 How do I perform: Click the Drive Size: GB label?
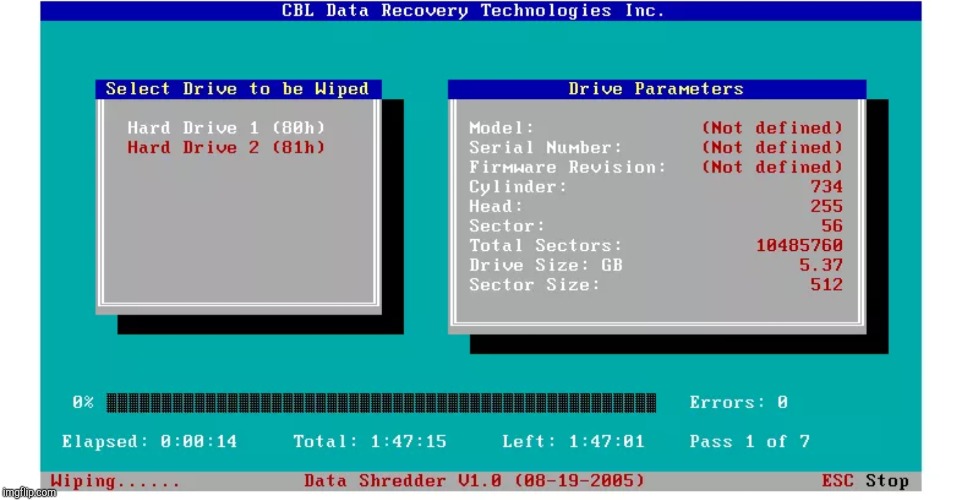coord(545,265)
